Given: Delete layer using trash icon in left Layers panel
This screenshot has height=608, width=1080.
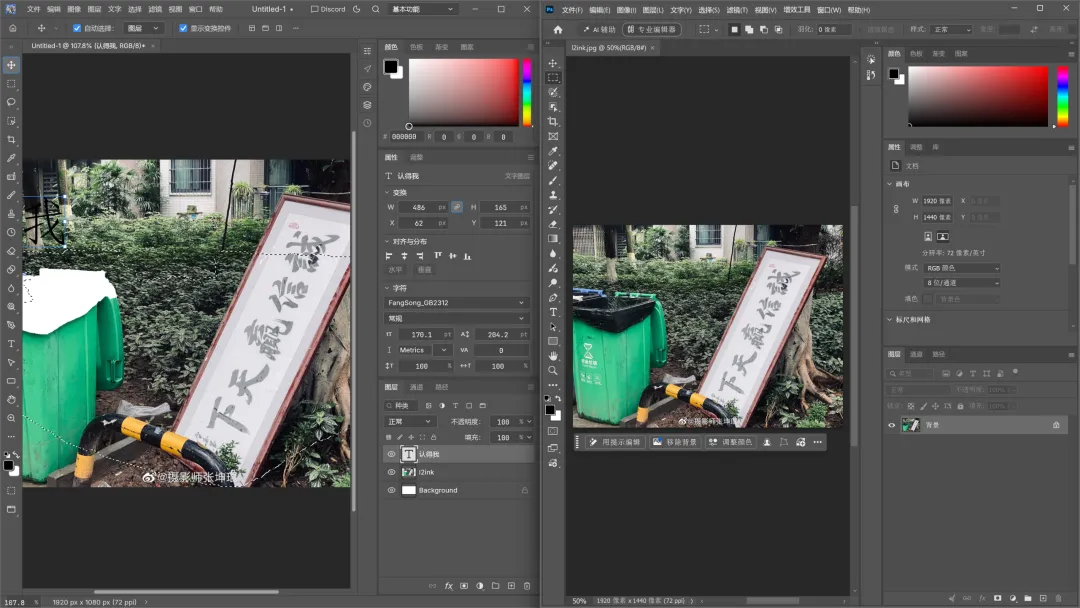Looking at the screenshot, I should point(527,586).
